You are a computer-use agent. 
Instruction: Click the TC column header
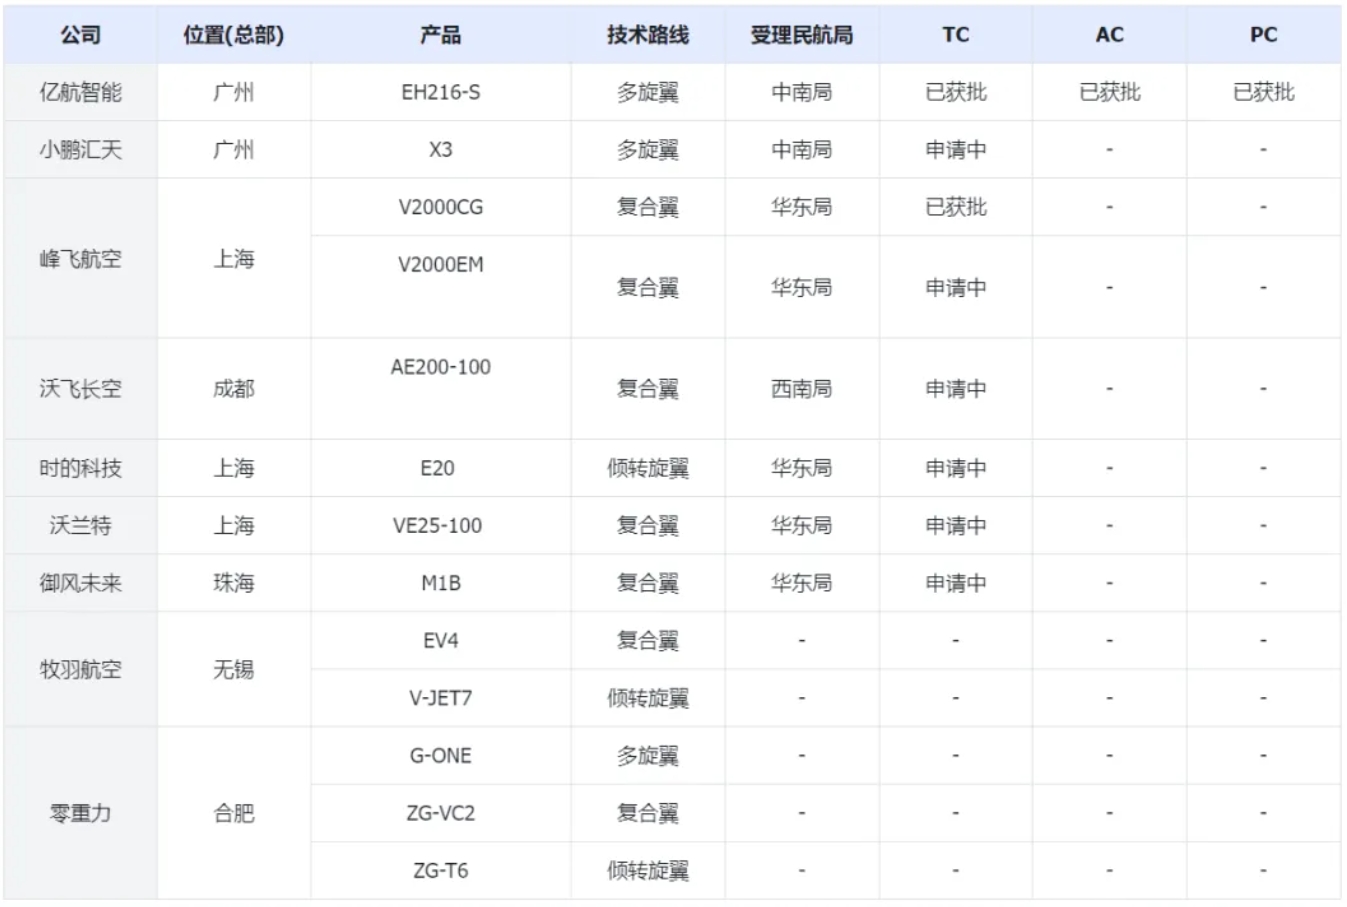click(x=956, y=35)
